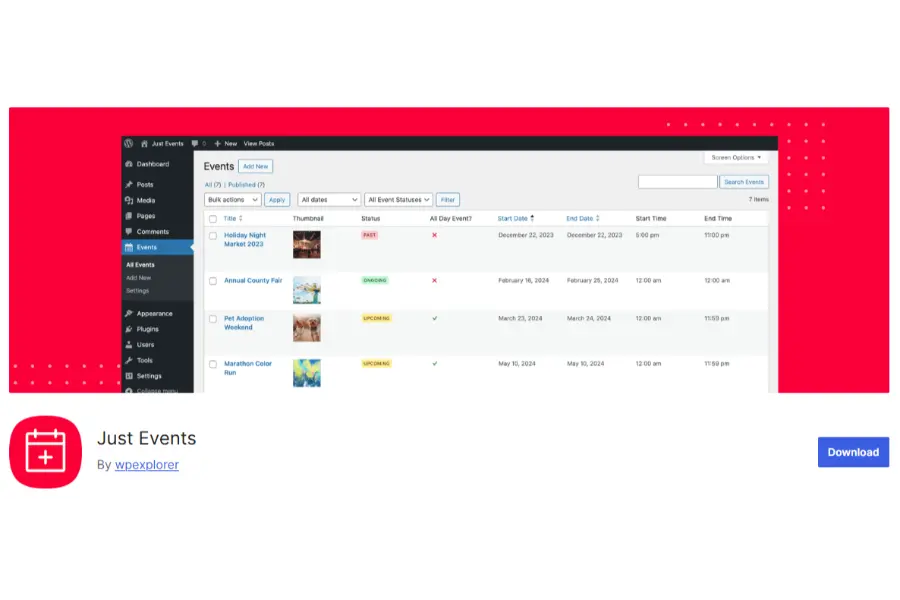This screenshot has width=900, height=600.
Task: Open the Holiday Night Market 2023 event title
Action: click(x=245, y=239)
